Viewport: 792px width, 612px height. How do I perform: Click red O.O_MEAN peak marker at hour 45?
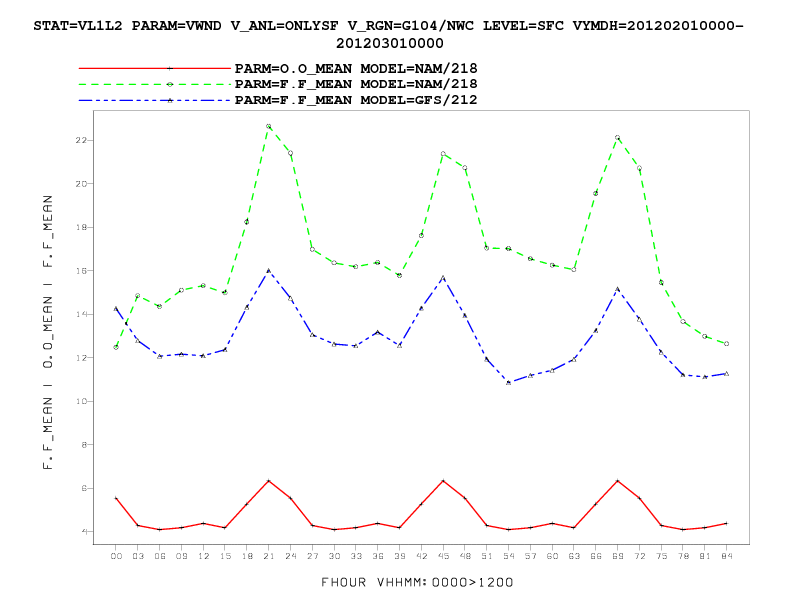(443, 481)
